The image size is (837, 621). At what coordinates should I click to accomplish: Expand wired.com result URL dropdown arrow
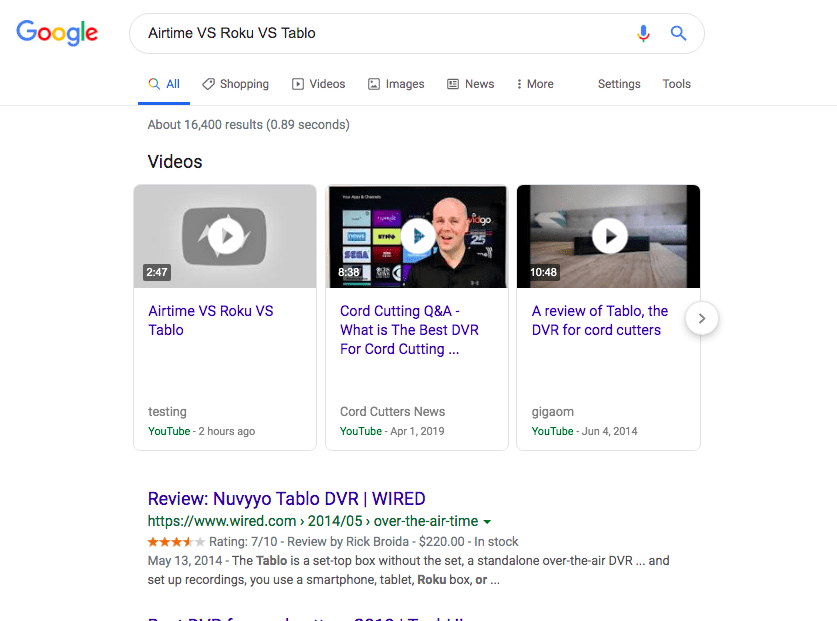tap(487, 522)
